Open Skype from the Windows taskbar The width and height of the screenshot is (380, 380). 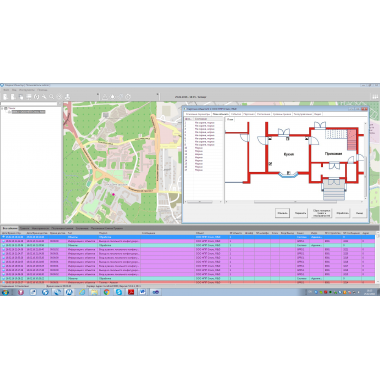119,292
